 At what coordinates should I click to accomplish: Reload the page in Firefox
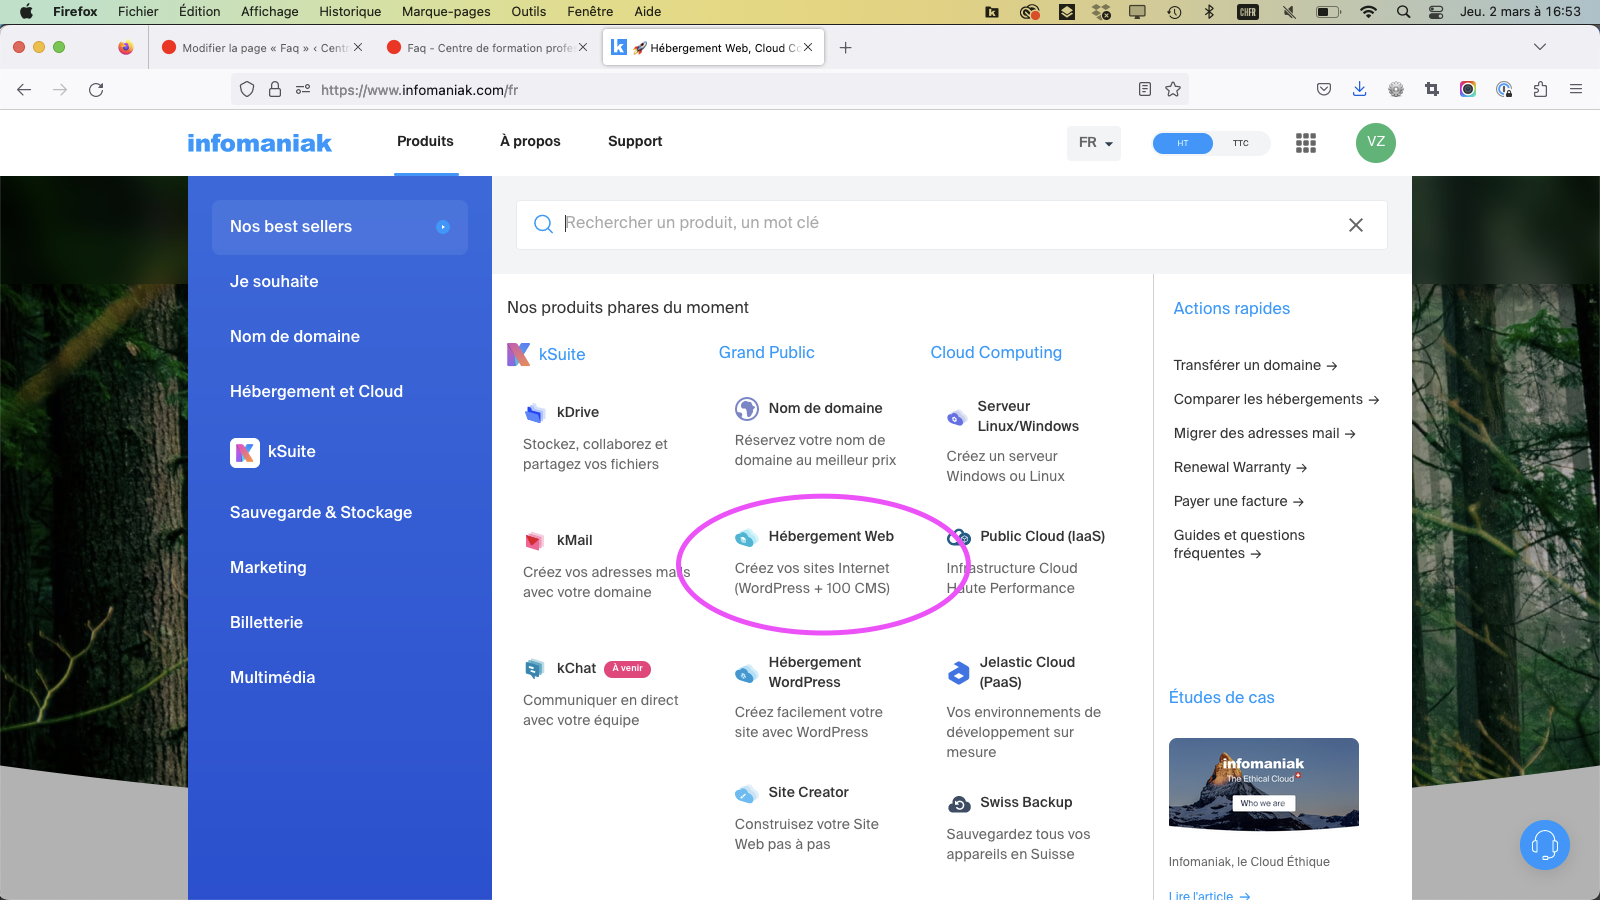[96, 89]
